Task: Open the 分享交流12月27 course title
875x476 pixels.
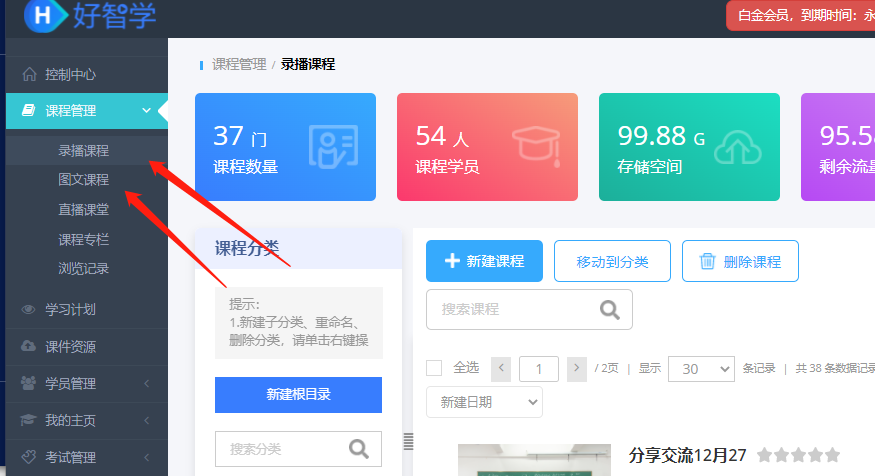Action: [x=687, y=455]
